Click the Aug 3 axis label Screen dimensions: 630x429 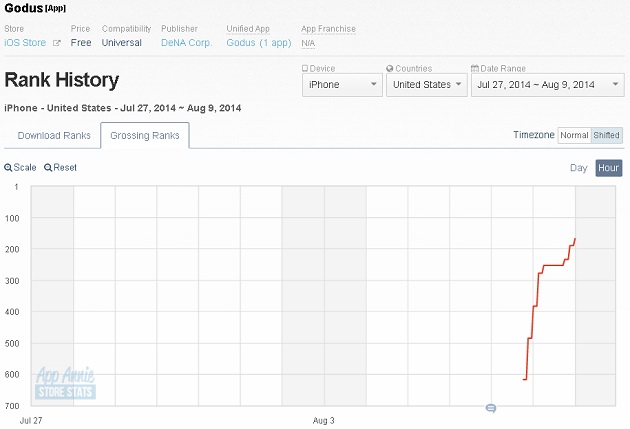[x=323, y=421]
